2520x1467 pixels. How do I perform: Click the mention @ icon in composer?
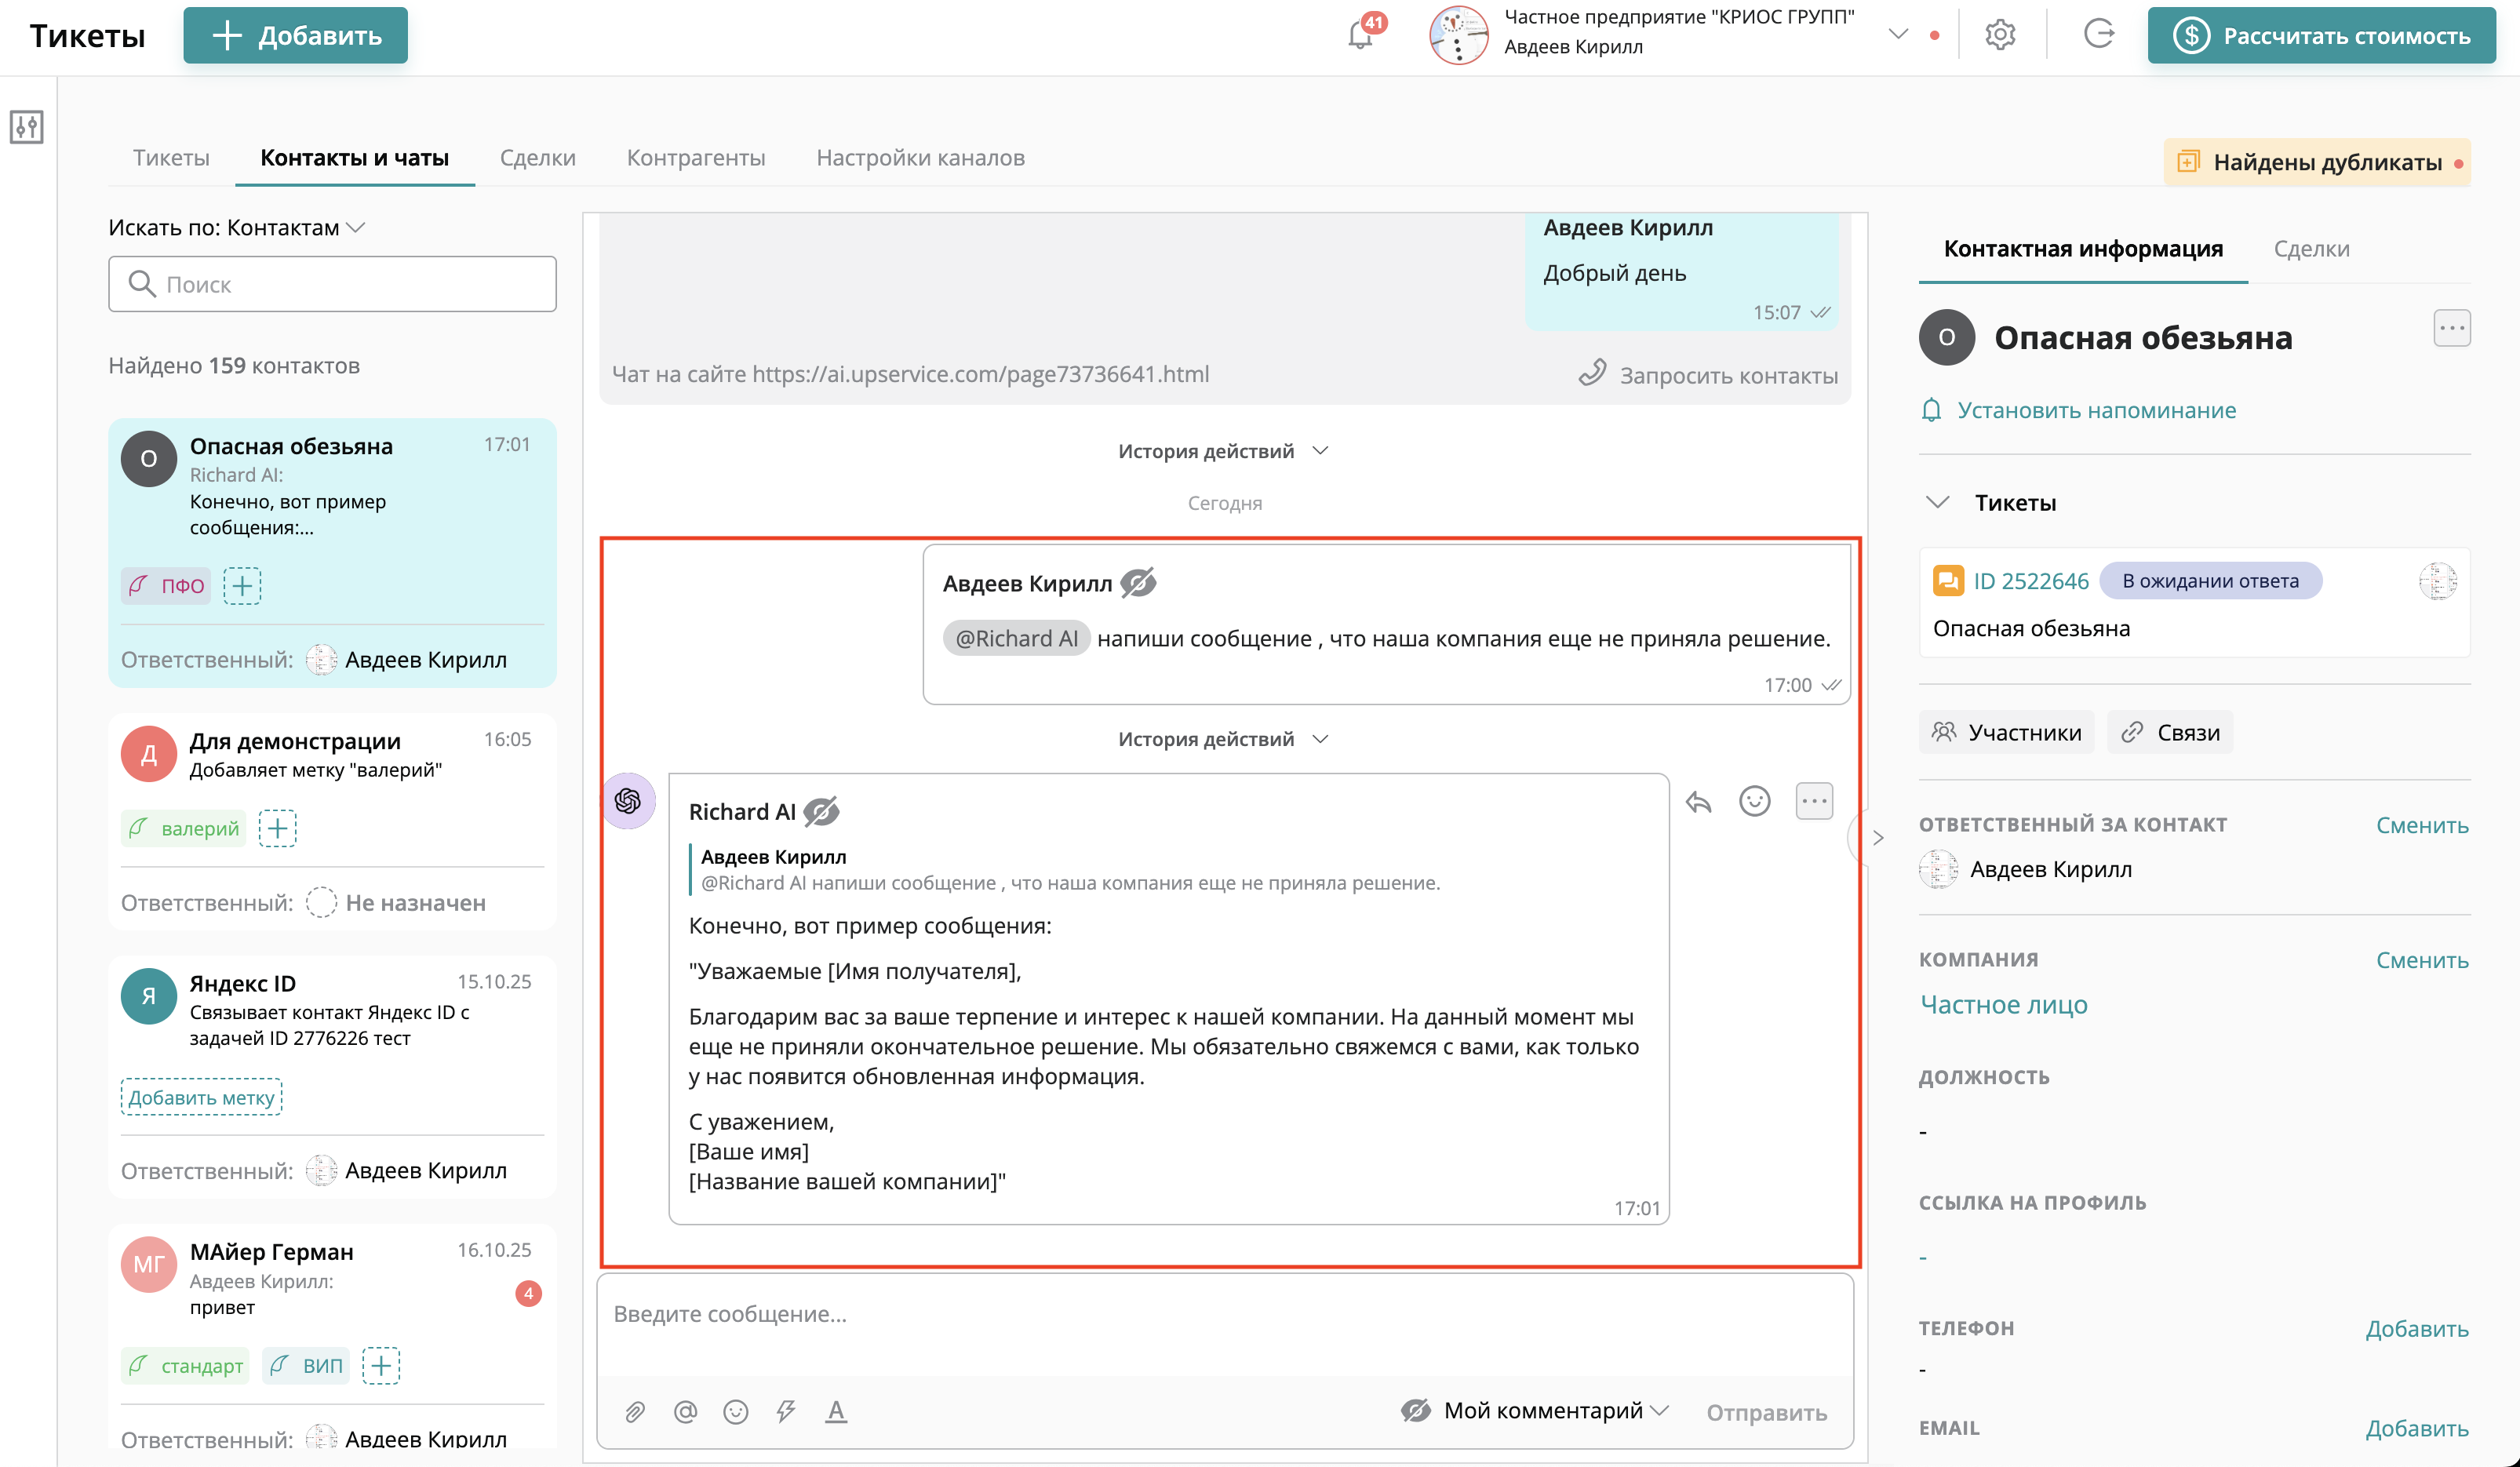[685, 1411]
